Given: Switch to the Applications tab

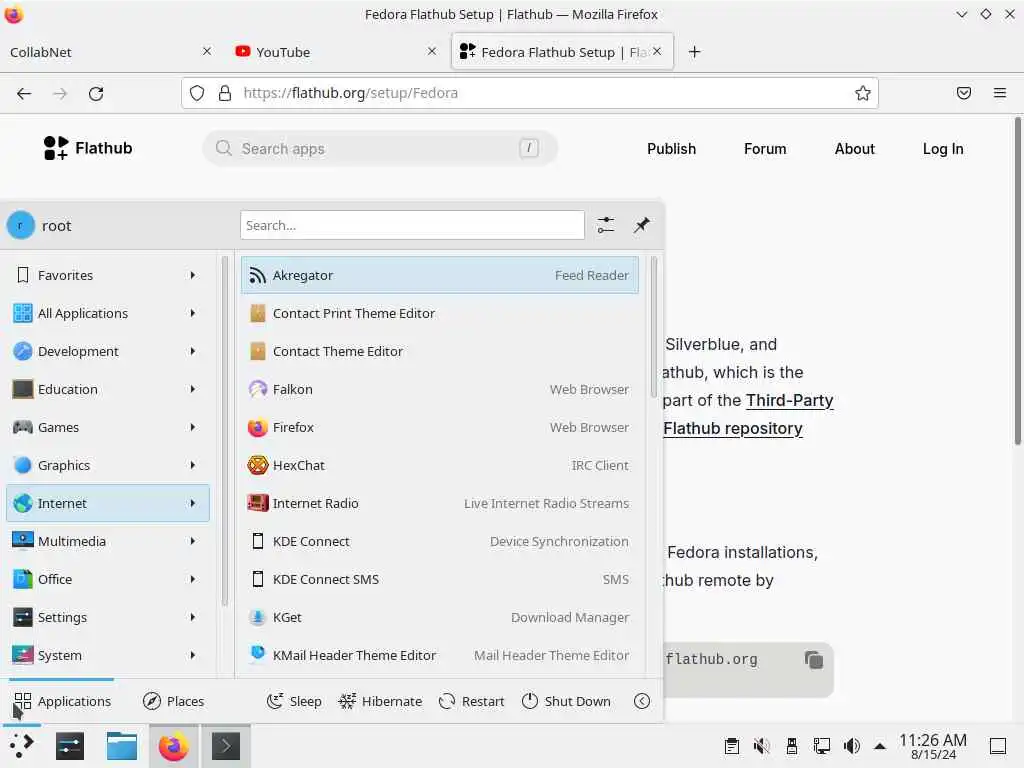Looking at the screenshot, I should [62, 701].
